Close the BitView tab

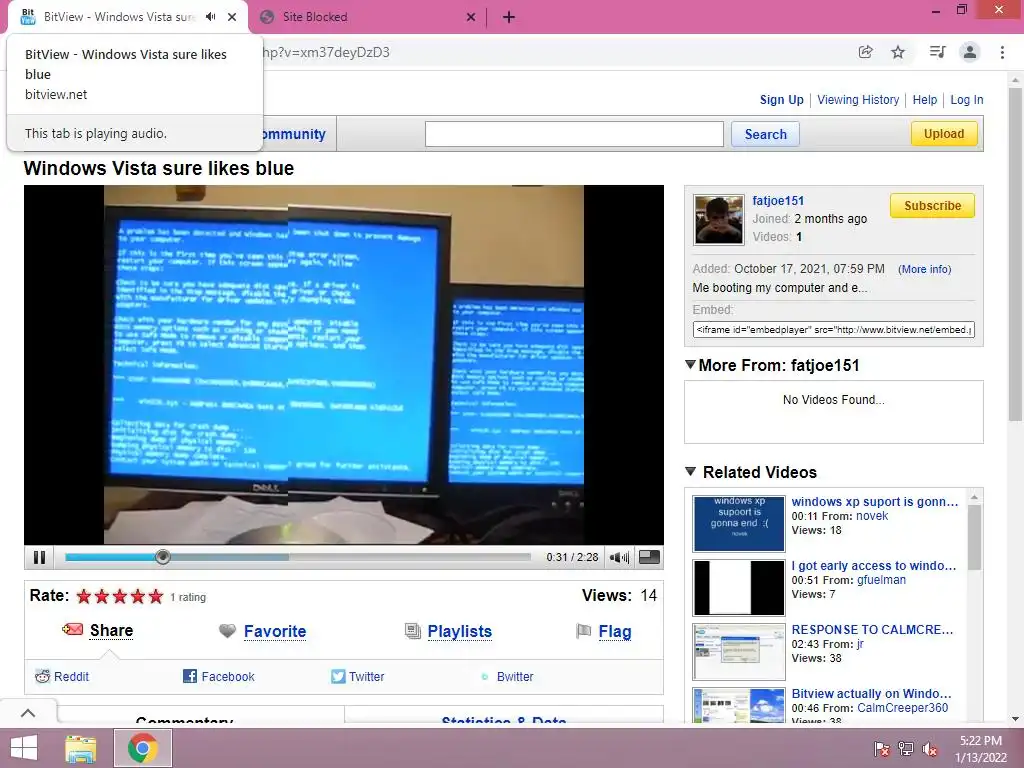[232, 17]
